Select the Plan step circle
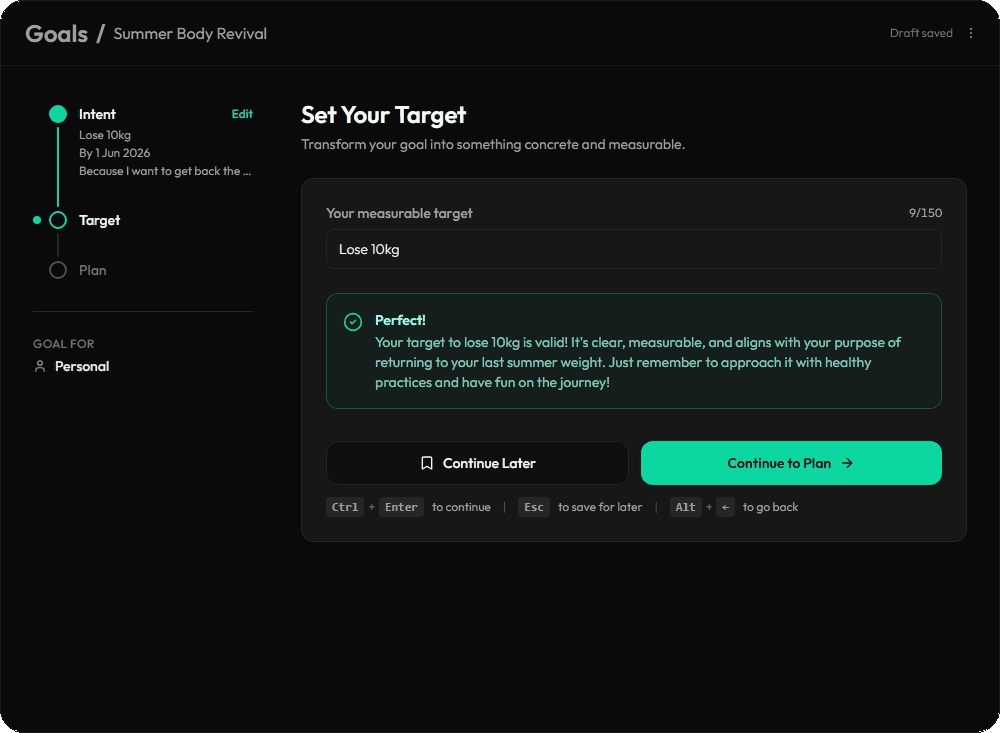The width and height of the screenshot is (1000, 733). (58, 270)
